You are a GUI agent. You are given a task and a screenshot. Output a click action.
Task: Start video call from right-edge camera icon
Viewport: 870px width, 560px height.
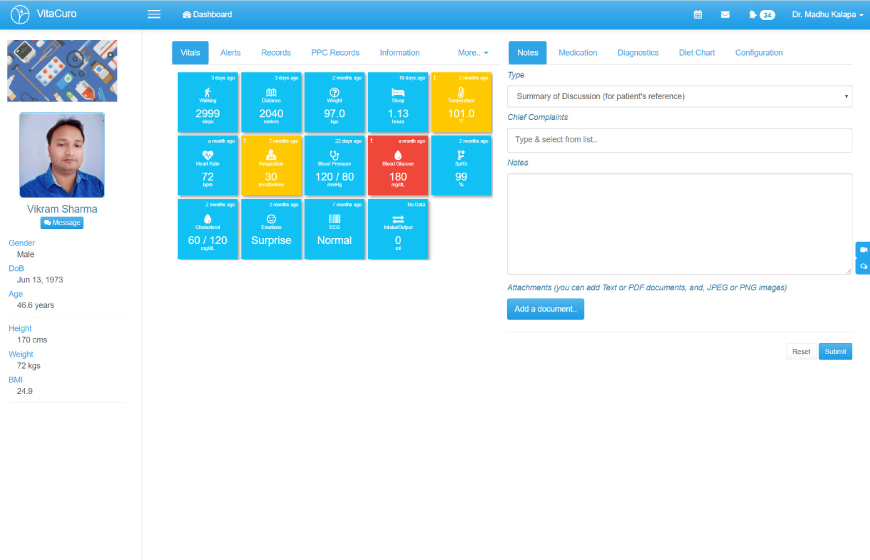[x=863, y=249]
